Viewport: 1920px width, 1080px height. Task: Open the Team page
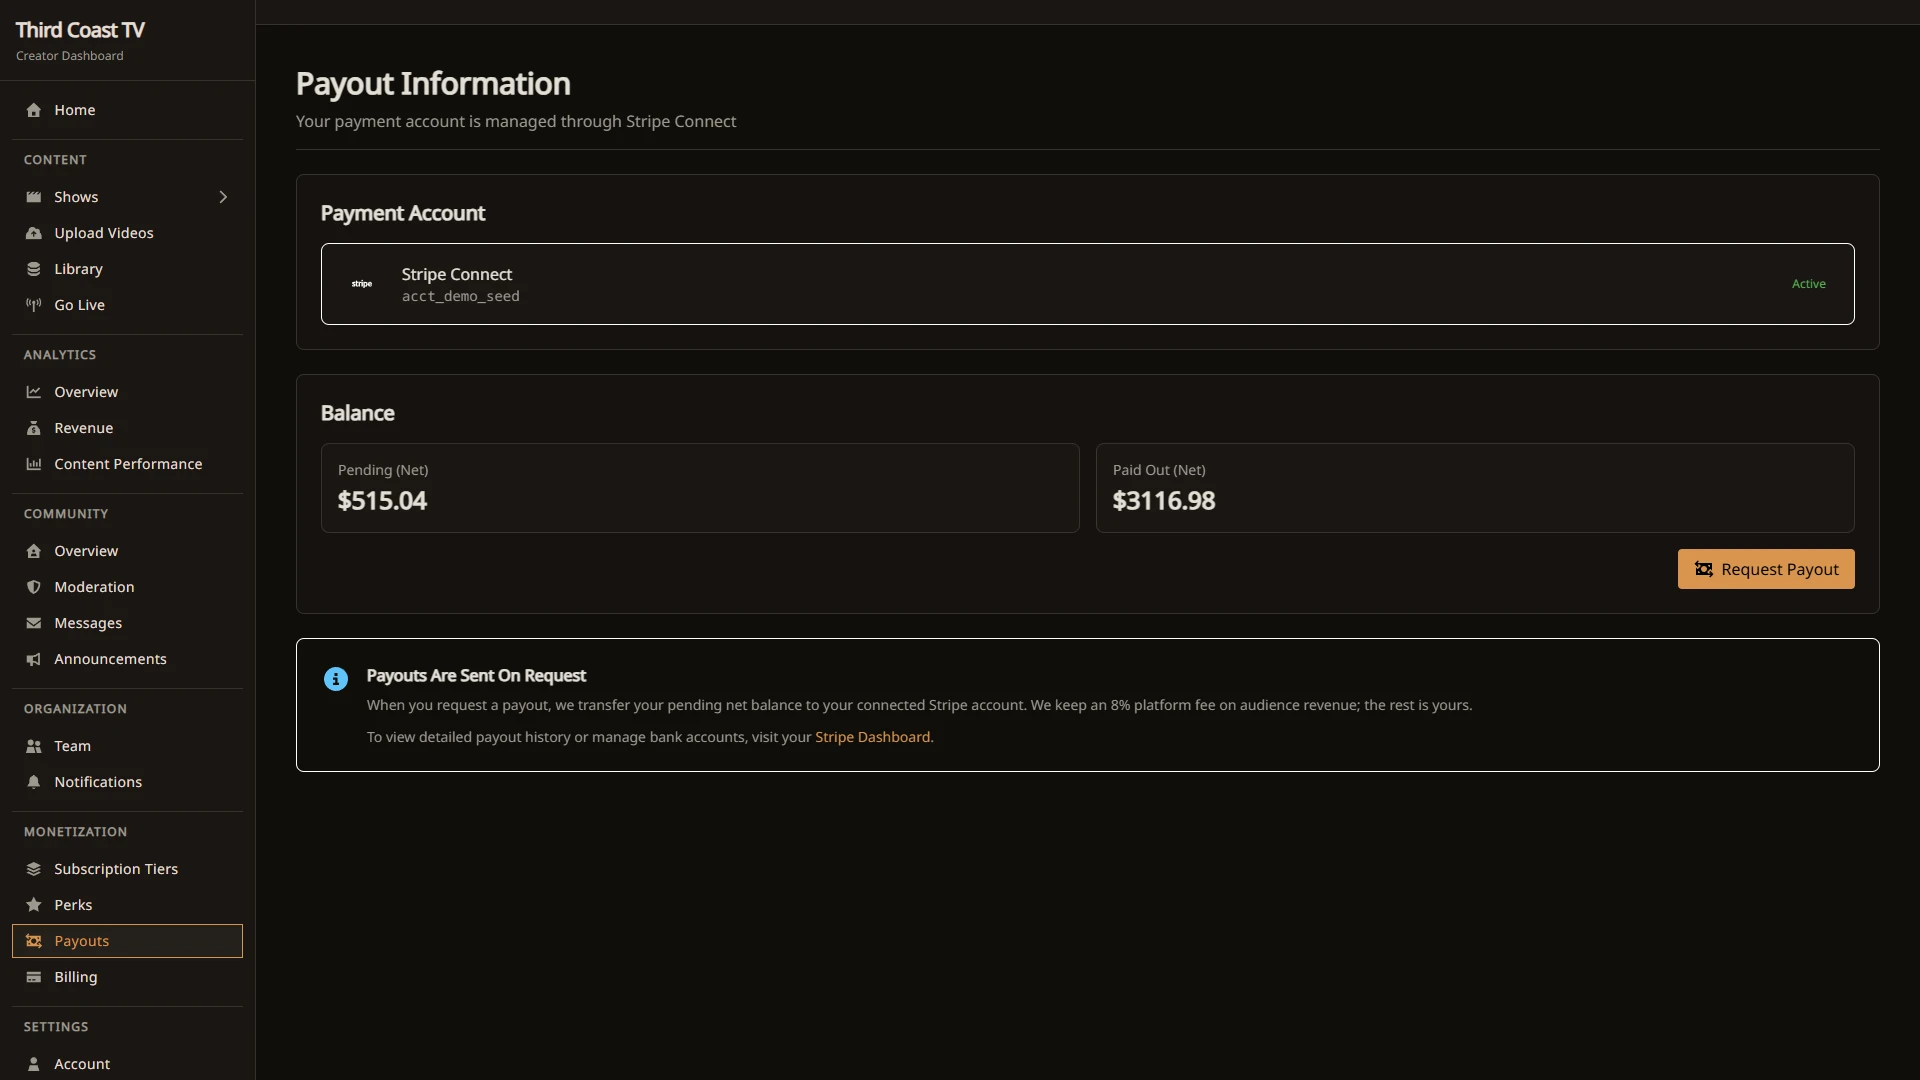coord(127,746)
